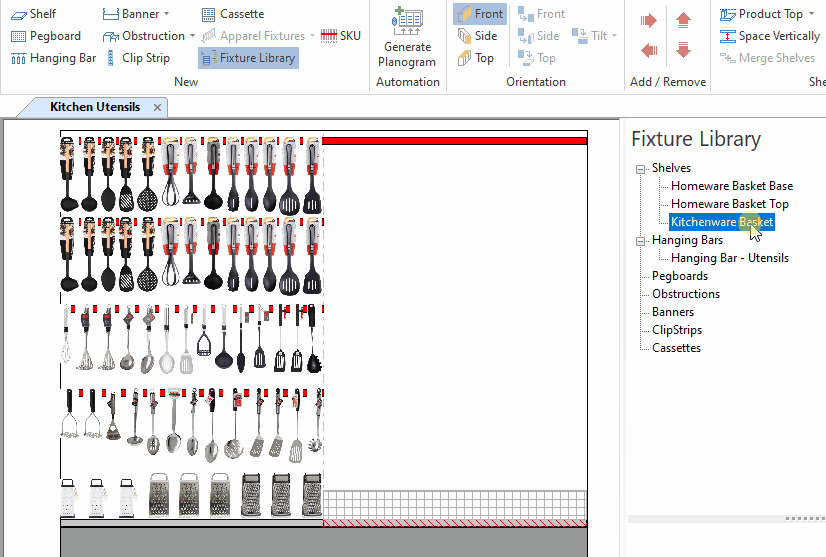Insert a Banner fixture
The image size is (826, 557).
pyautogui.click(x=131, y=14)
